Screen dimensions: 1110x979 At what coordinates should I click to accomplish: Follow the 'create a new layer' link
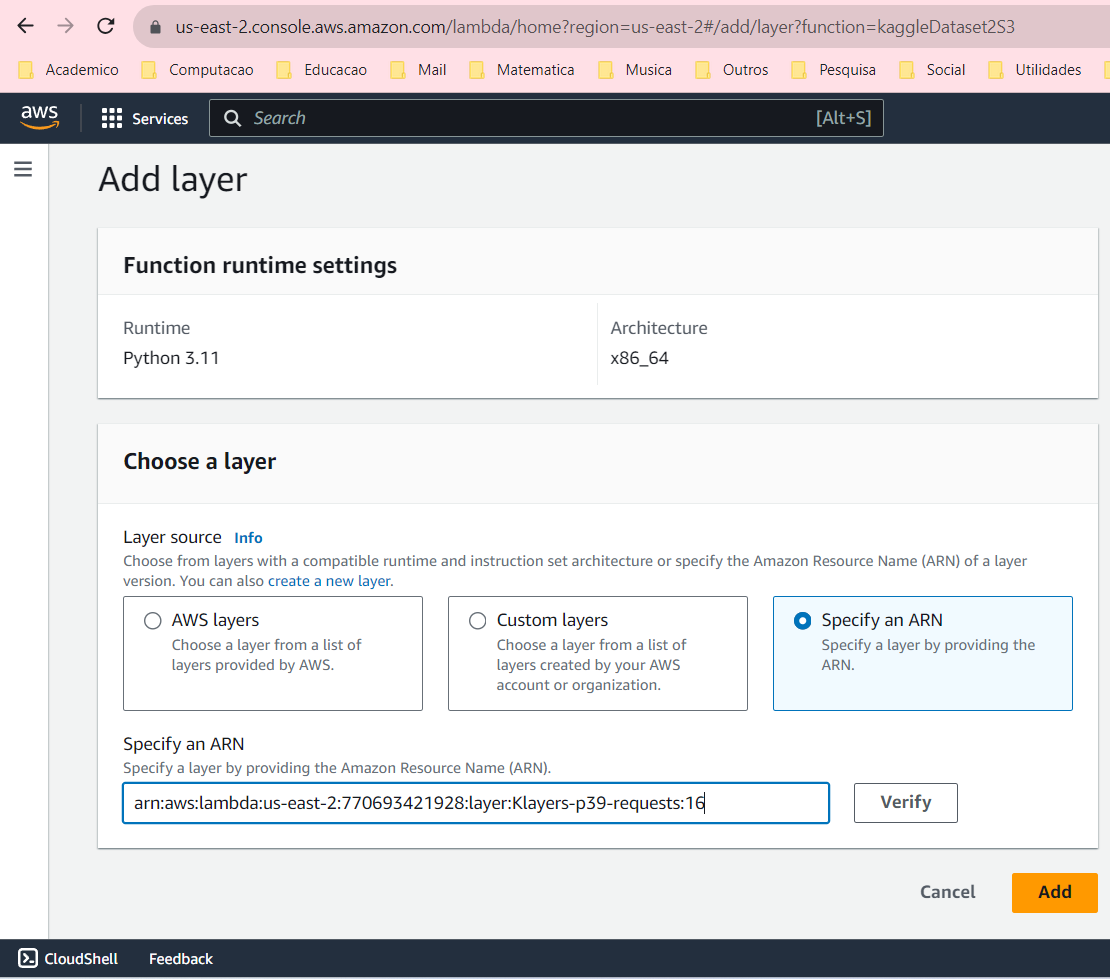[329, 581]
